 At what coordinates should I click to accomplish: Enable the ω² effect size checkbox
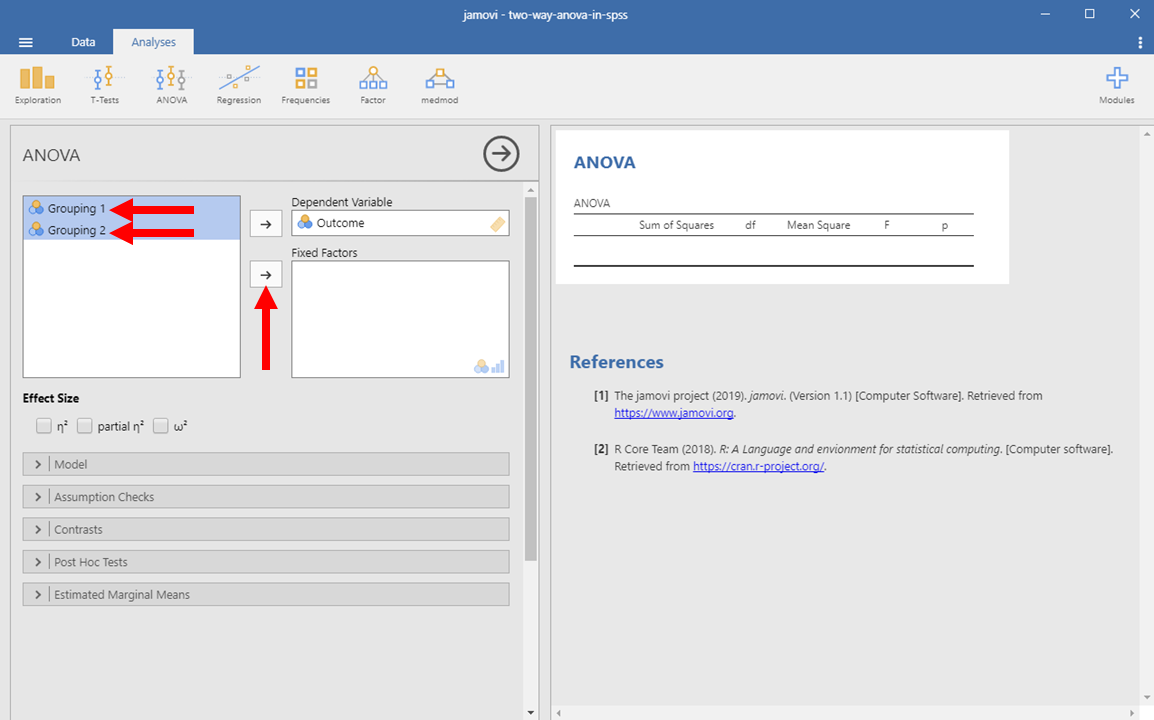tap(161, 426)
